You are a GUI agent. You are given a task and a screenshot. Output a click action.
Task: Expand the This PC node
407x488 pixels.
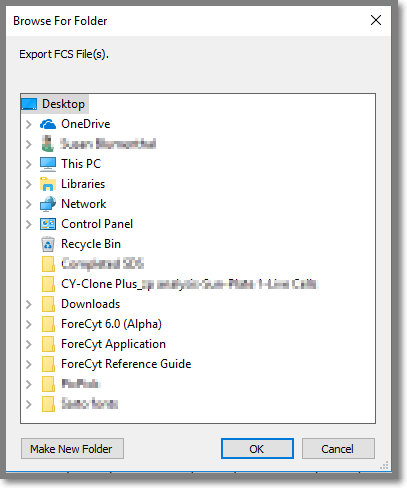coord(29,164)
